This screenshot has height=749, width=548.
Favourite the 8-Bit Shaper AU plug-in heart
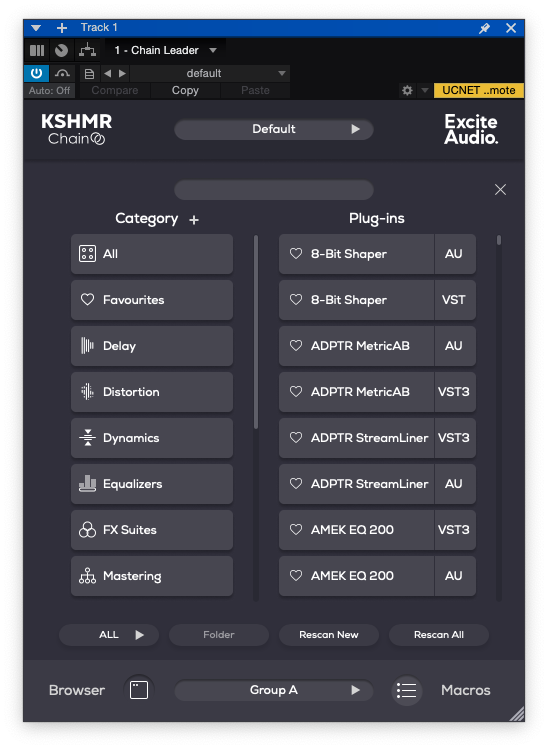(x=296, y=254)
